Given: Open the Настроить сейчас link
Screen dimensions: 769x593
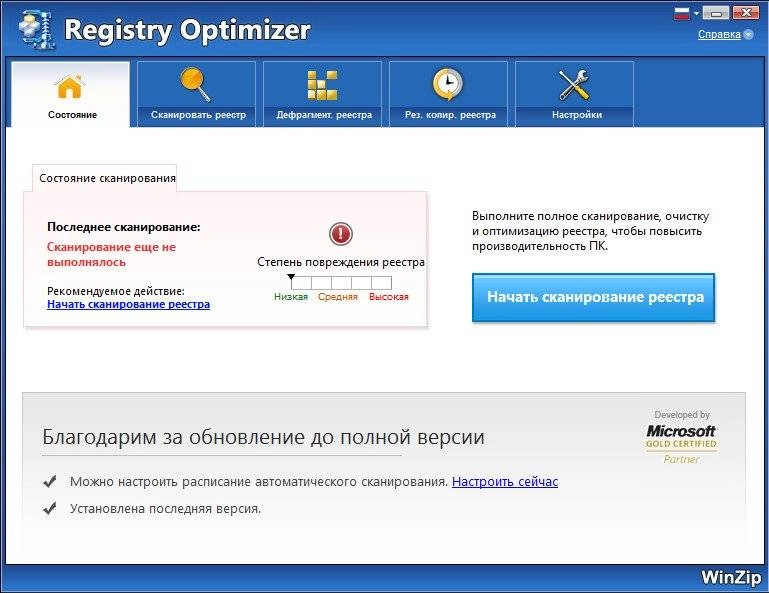Looking at the screenshot, I should (505, 482).
